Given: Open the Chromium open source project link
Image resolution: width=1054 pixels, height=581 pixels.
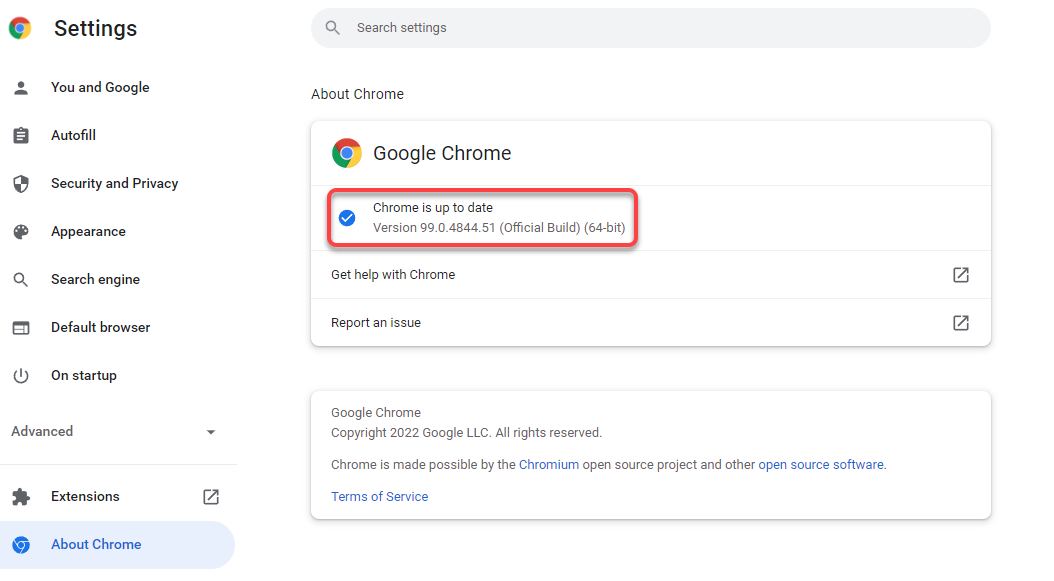Looking at the screenshot, I should (x=548, y=465).
